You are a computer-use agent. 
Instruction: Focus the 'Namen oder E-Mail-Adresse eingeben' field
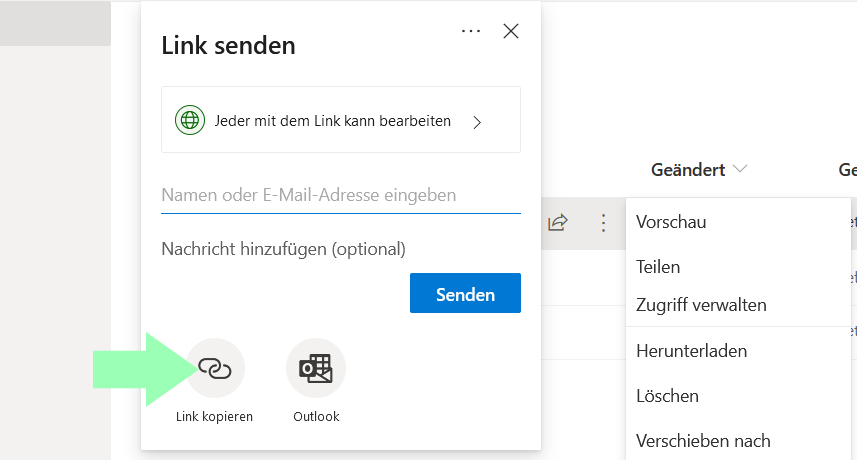click(x=341, y=195)
